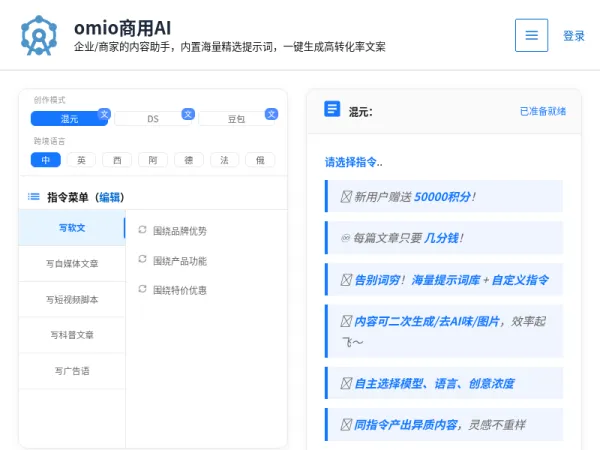Click the 登录 login link
Screen dimensions: 600x450
[x=574, y=36]
